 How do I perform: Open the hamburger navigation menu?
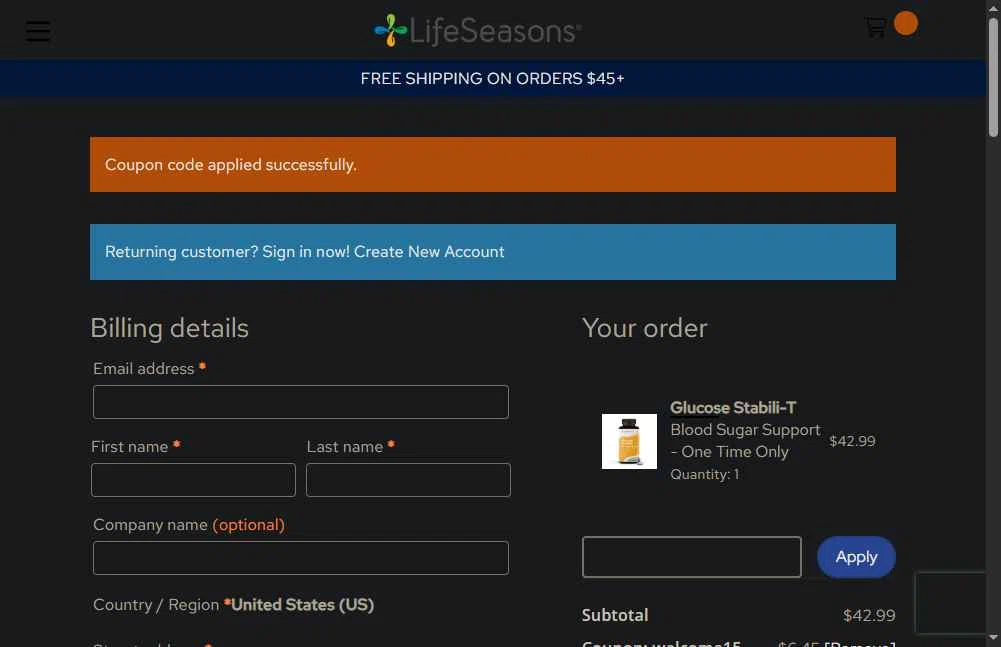point(38,31)
